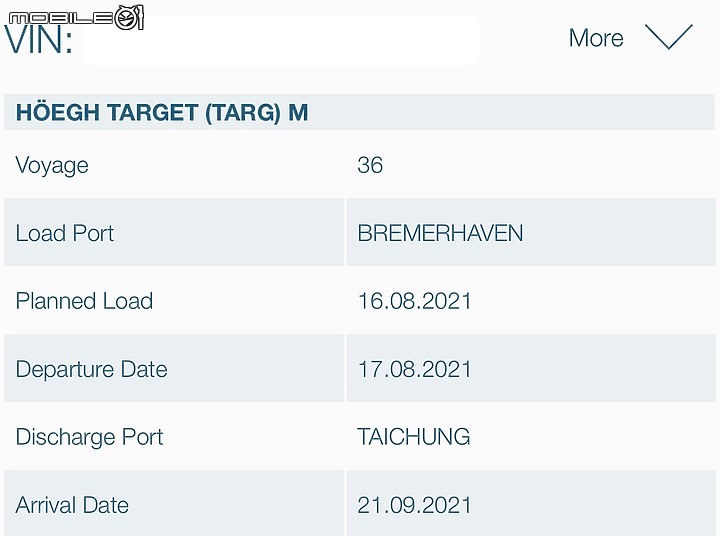The width and height of the screenshot is (720, 536).
Task: Select departure date 17.08.2021
Action: click(415, 369)
